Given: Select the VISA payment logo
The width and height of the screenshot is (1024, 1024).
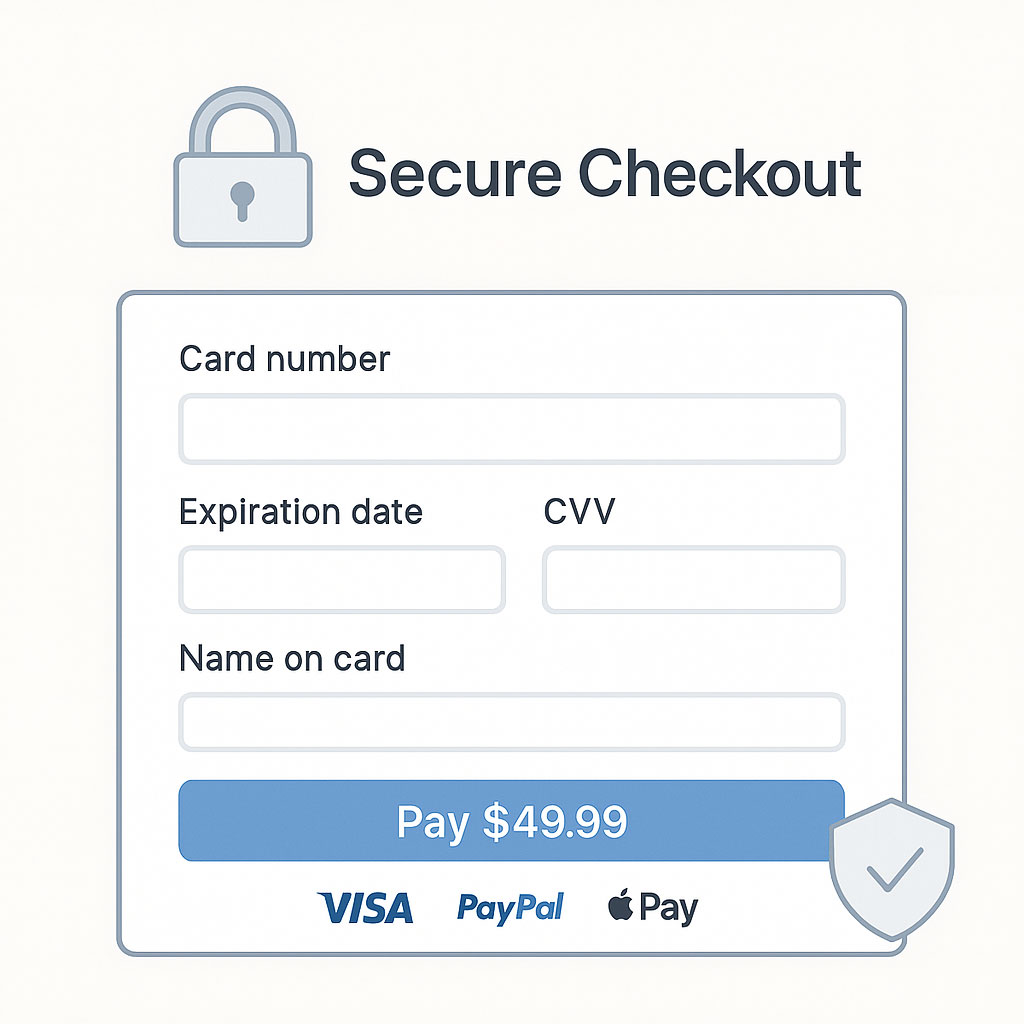Looking at the screenshot, I should pos(365,908).
